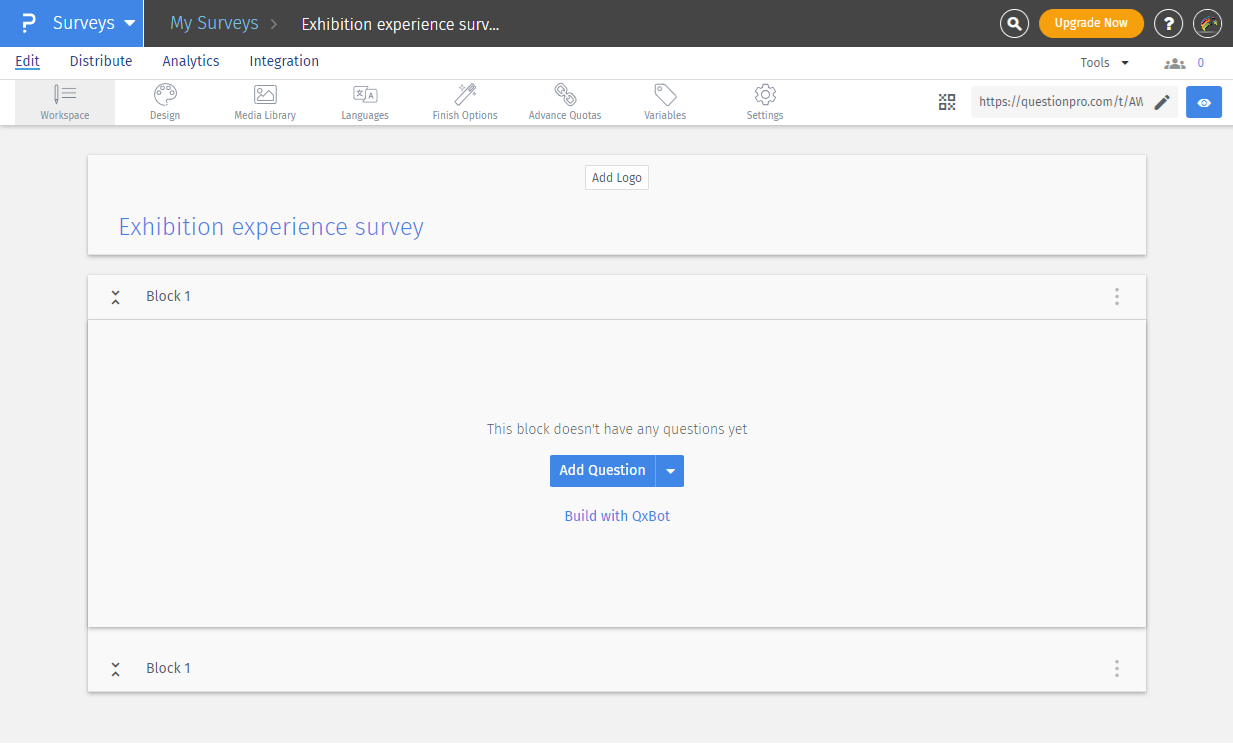Viewport: 1233px width, 744px height.
Task: Open the Block 1 options menu
Action: click(x=1116, y=296)
